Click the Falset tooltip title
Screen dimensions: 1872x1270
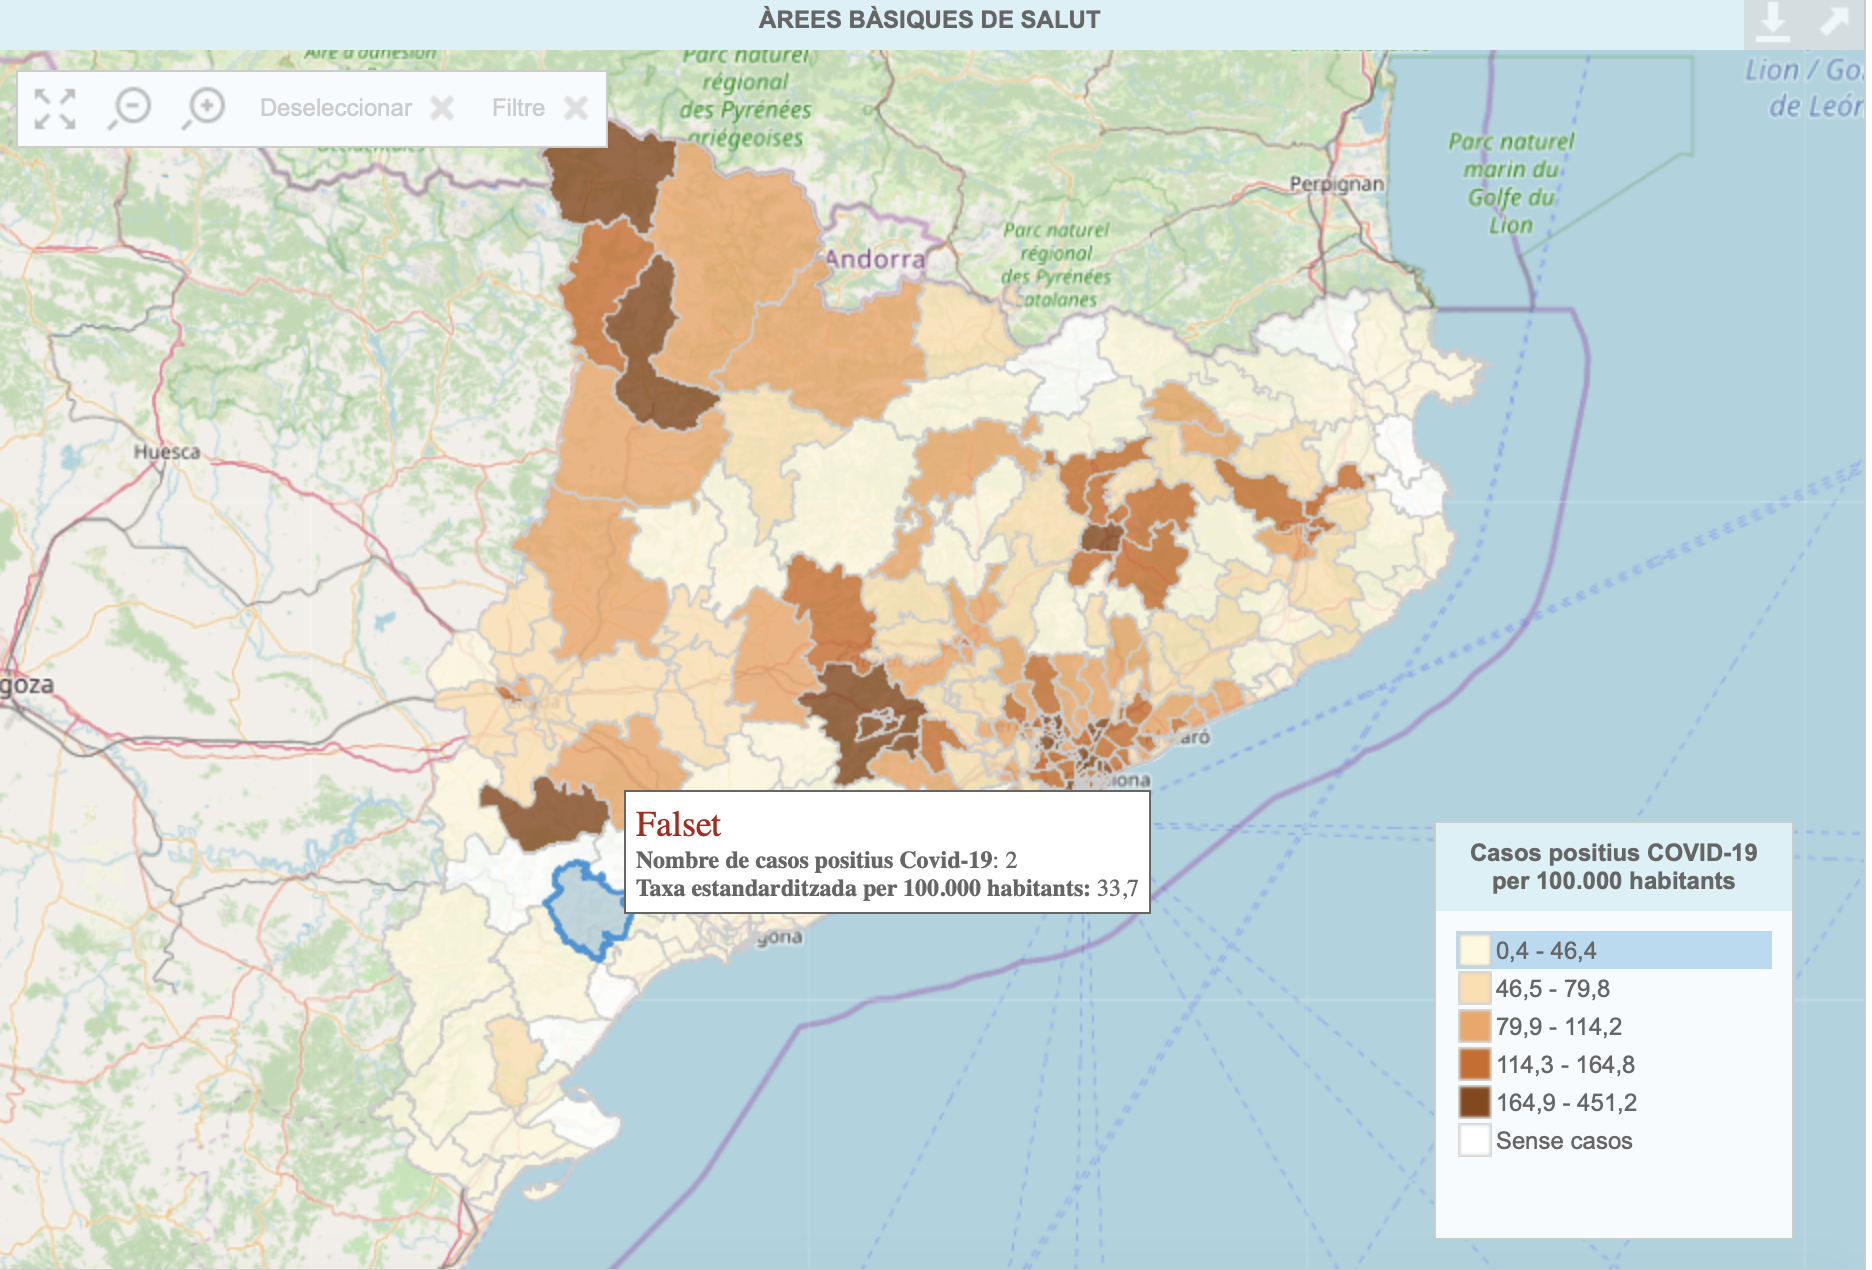678,824
